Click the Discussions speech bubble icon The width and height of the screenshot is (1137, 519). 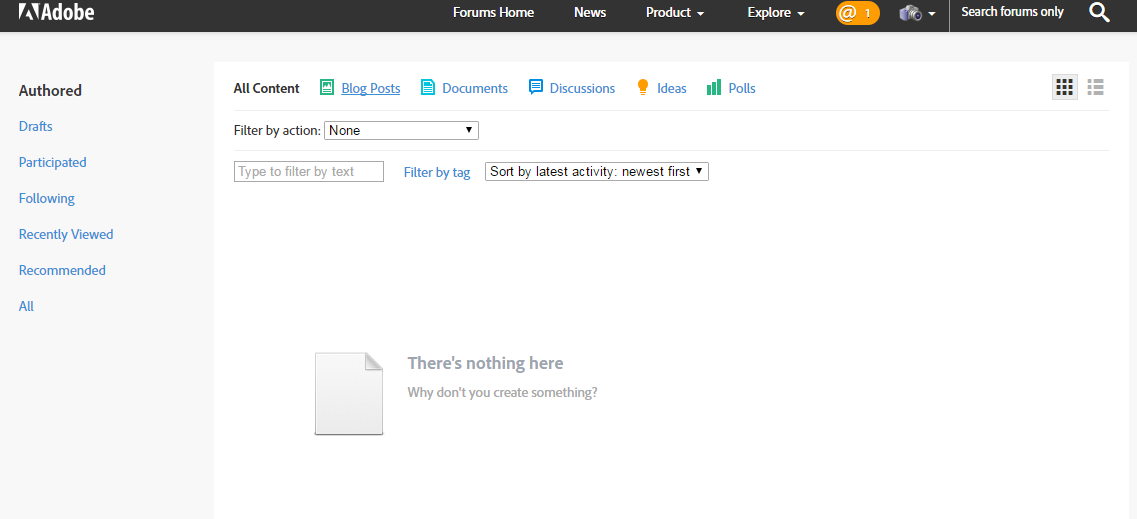click(x=536, y=88)
